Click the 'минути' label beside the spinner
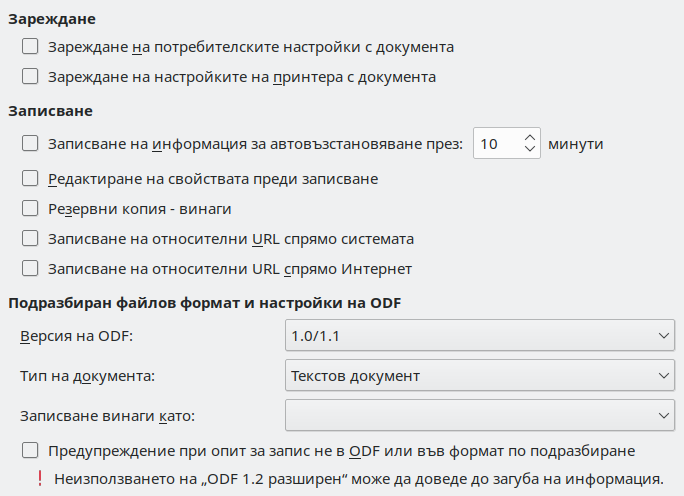 click(x=576, y=144)
